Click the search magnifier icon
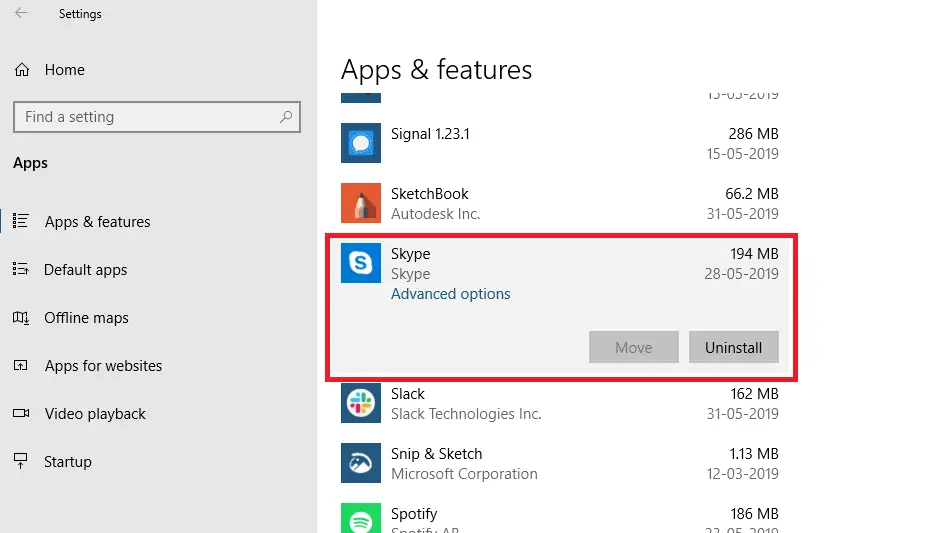Image resolution: width=945 pixels, height=533 pixels. pyautogui.click(x=286, y=116)
